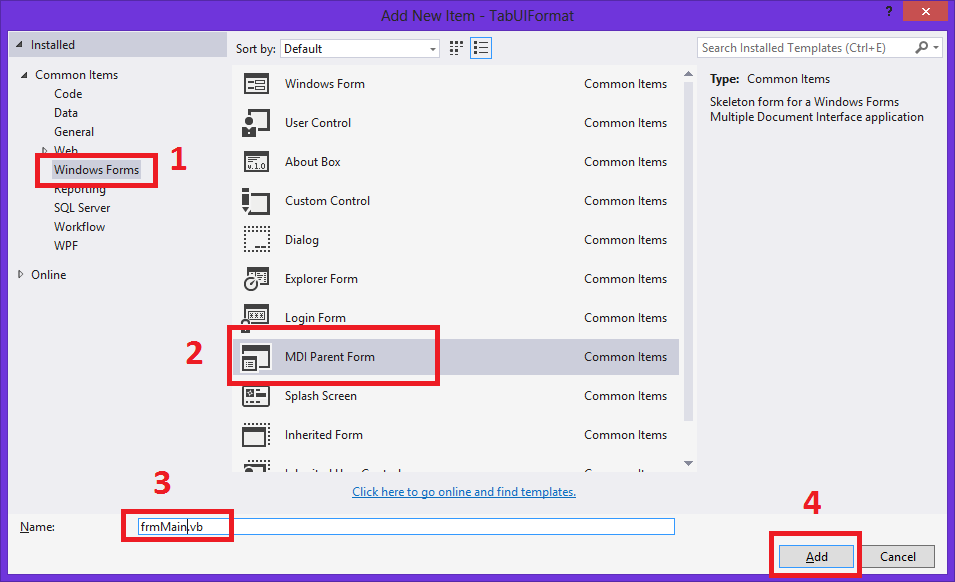955x582 pixels.
Task: Select the General category
Action: pyautogui.click(x=74, y=131)
